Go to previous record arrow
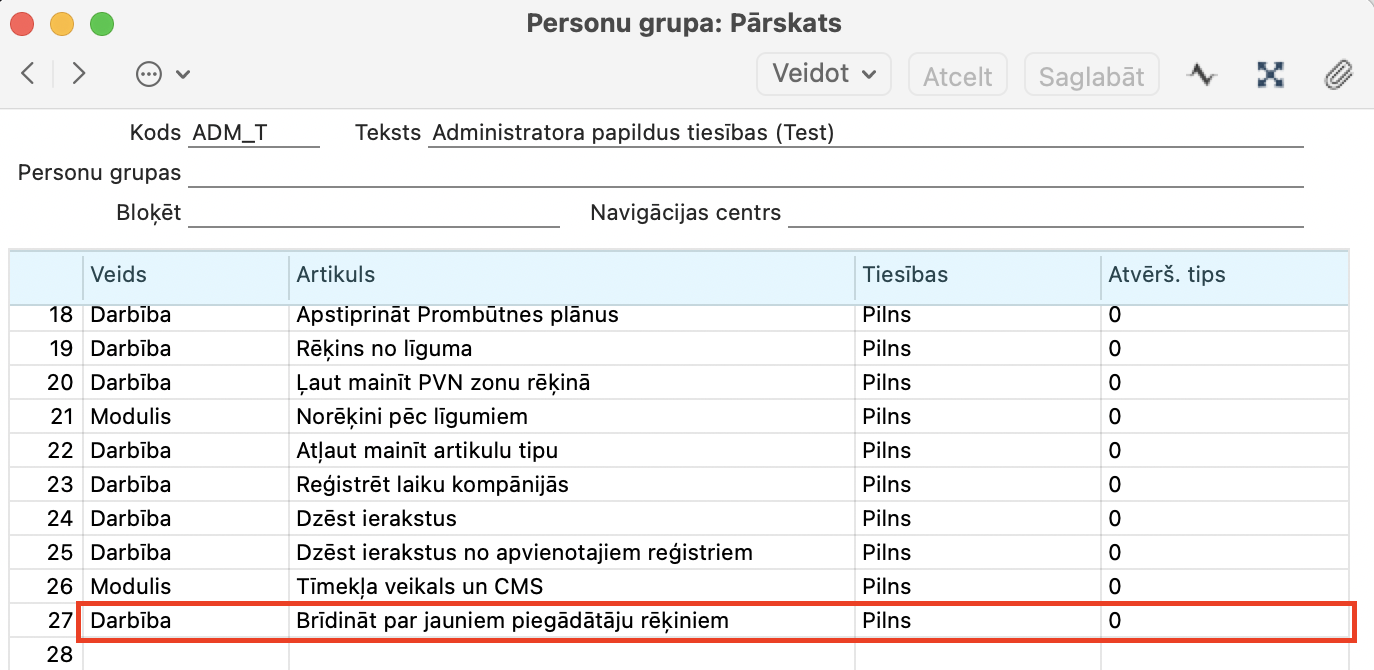The height and width of the screenshot is (670, 1374). pos(28,73)
